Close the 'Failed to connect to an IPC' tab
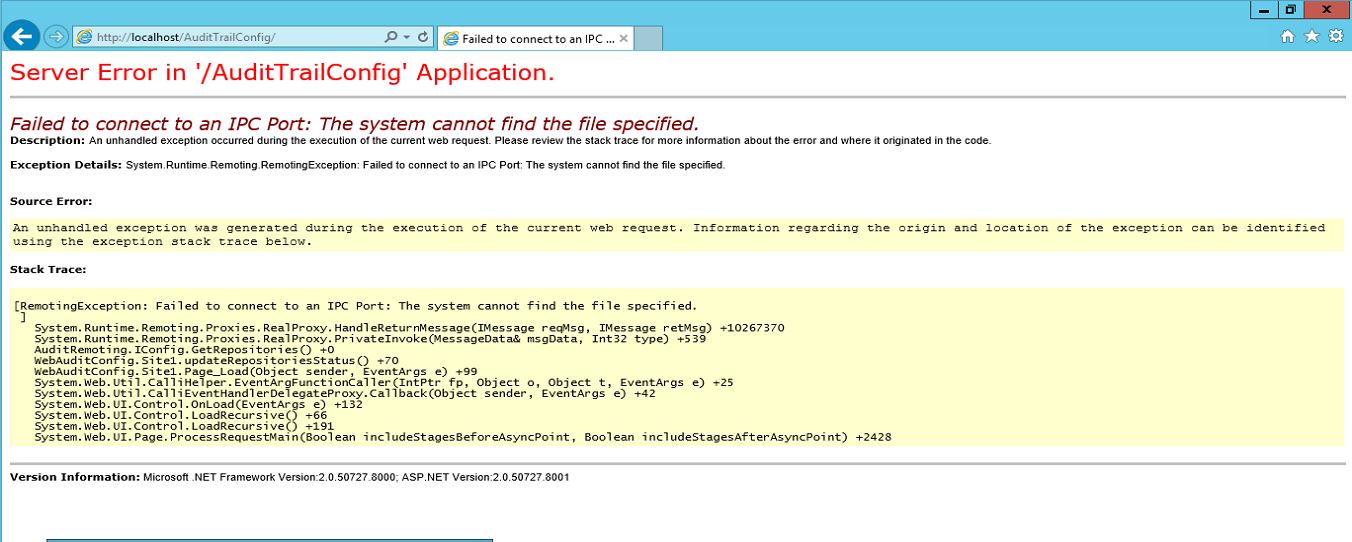The image size is (1352, 542). click(x=624, y=39)
